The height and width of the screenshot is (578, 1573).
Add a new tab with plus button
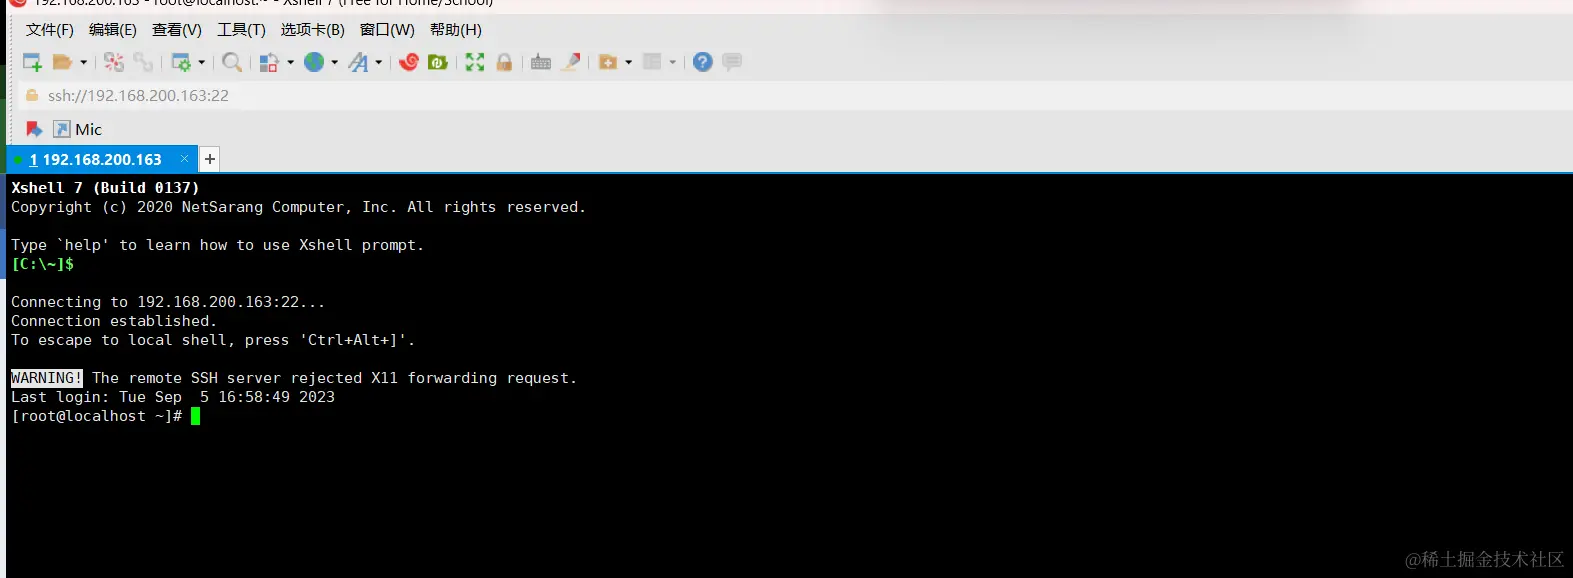click(210, 159)
